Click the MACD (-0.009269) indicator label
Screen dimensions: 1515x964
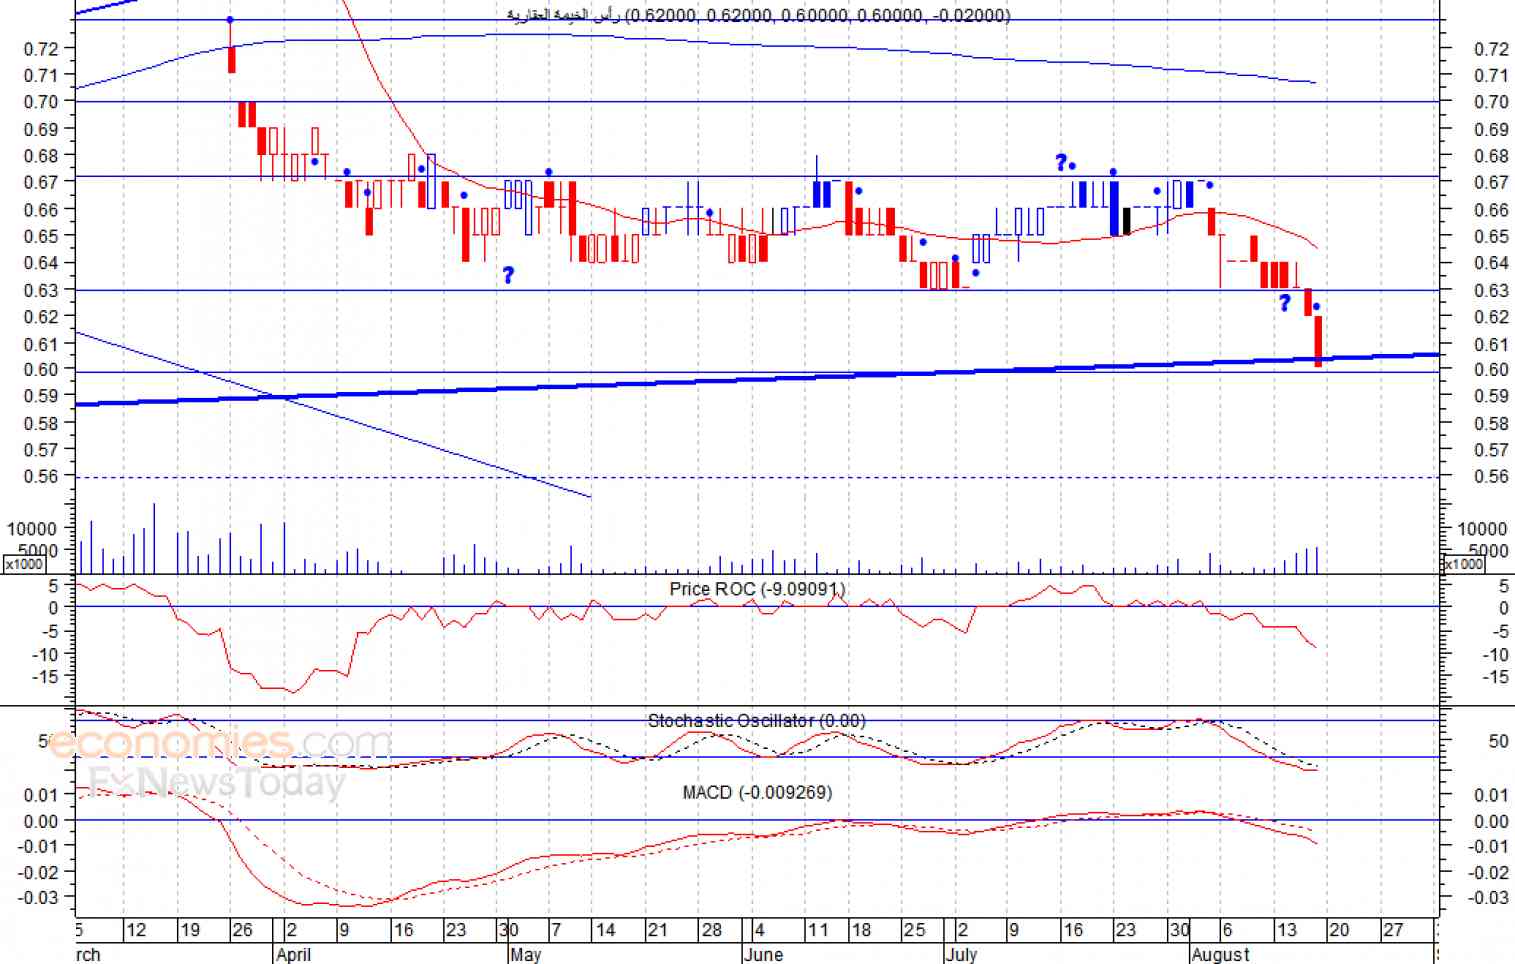click(x=757, y=792)
